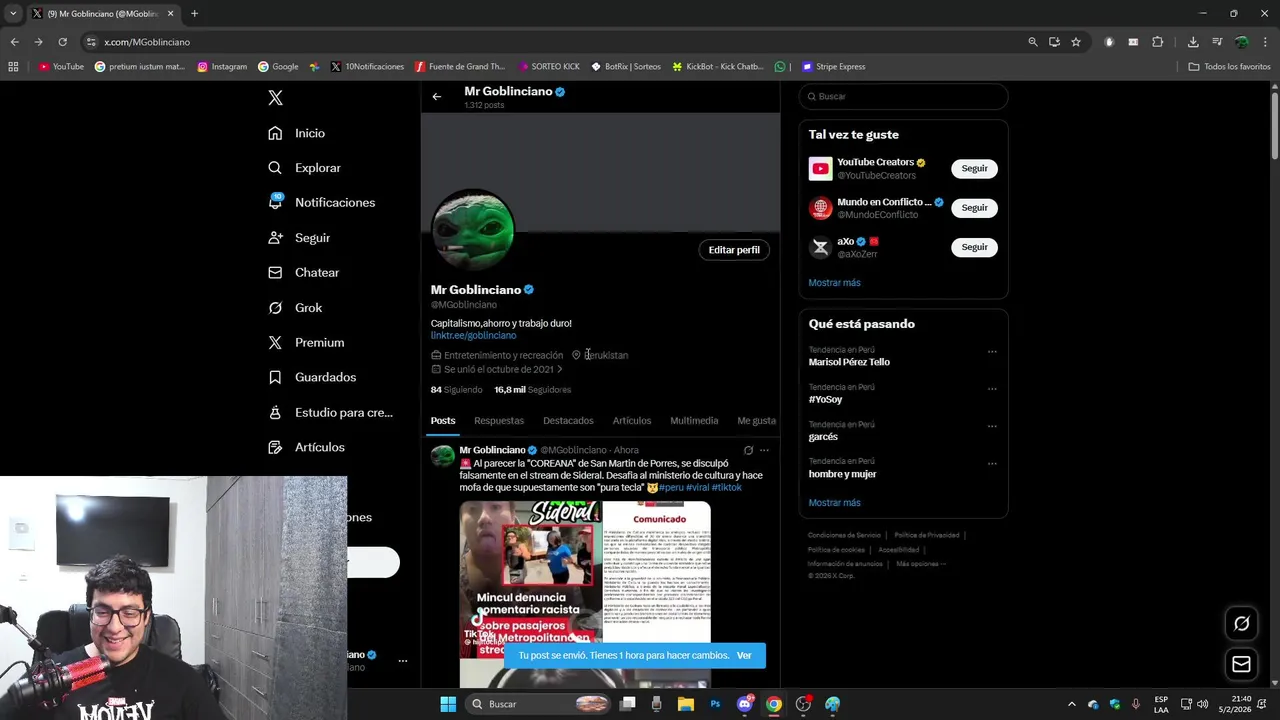Switch to the Artículos profile tab
The height and width of the screenshot is (720, 1280).
point(632,421)
